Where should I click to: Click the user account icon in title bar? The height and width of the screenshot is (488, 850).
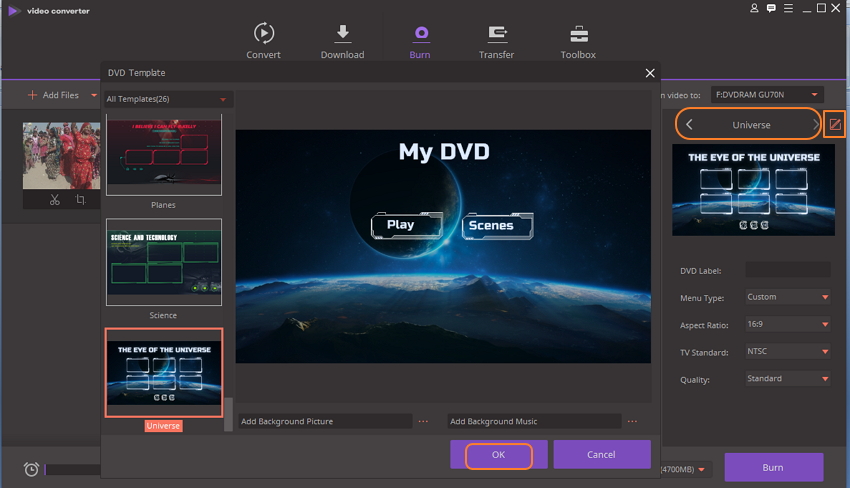(754, 9)
